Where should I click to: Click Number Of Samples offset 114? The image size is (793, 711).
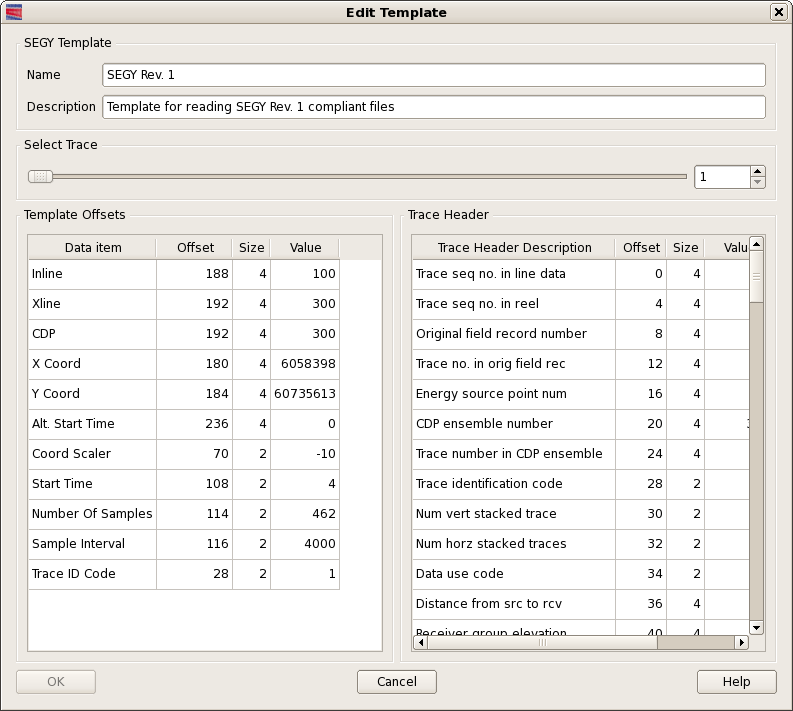point(195,514)
